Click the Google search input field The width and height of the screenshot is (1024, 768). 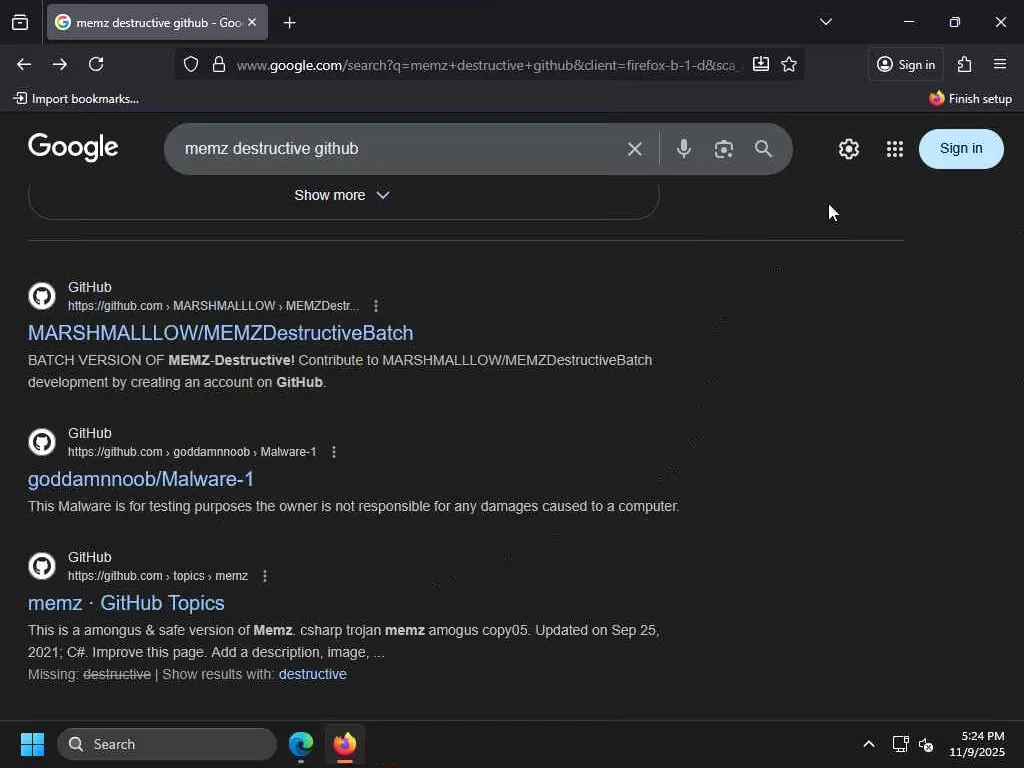(398, 149)
